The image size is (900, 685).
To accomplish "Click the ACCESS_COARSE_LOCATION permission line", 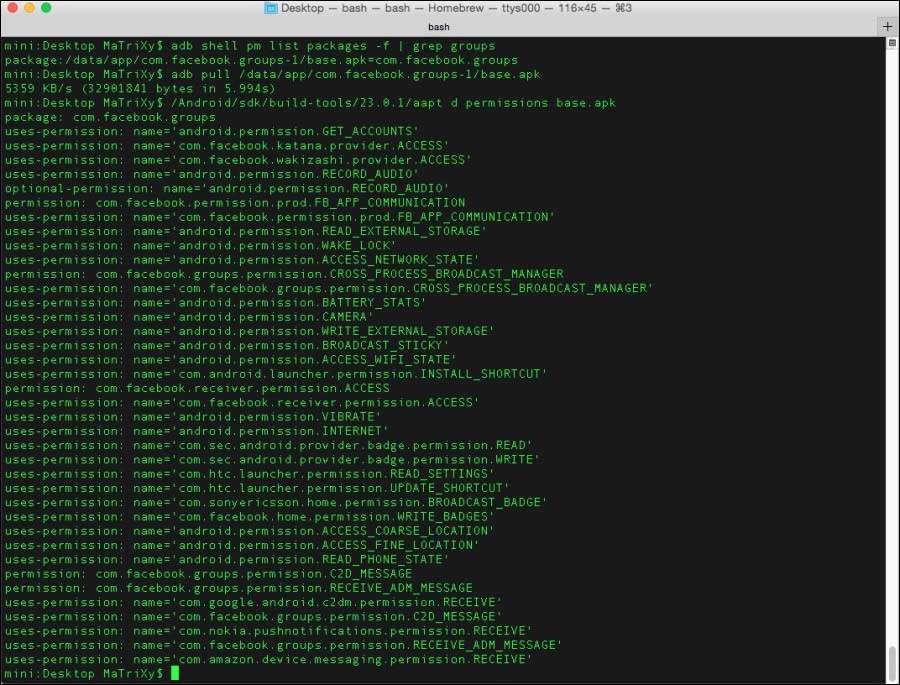I will click(x=249, y=531).
